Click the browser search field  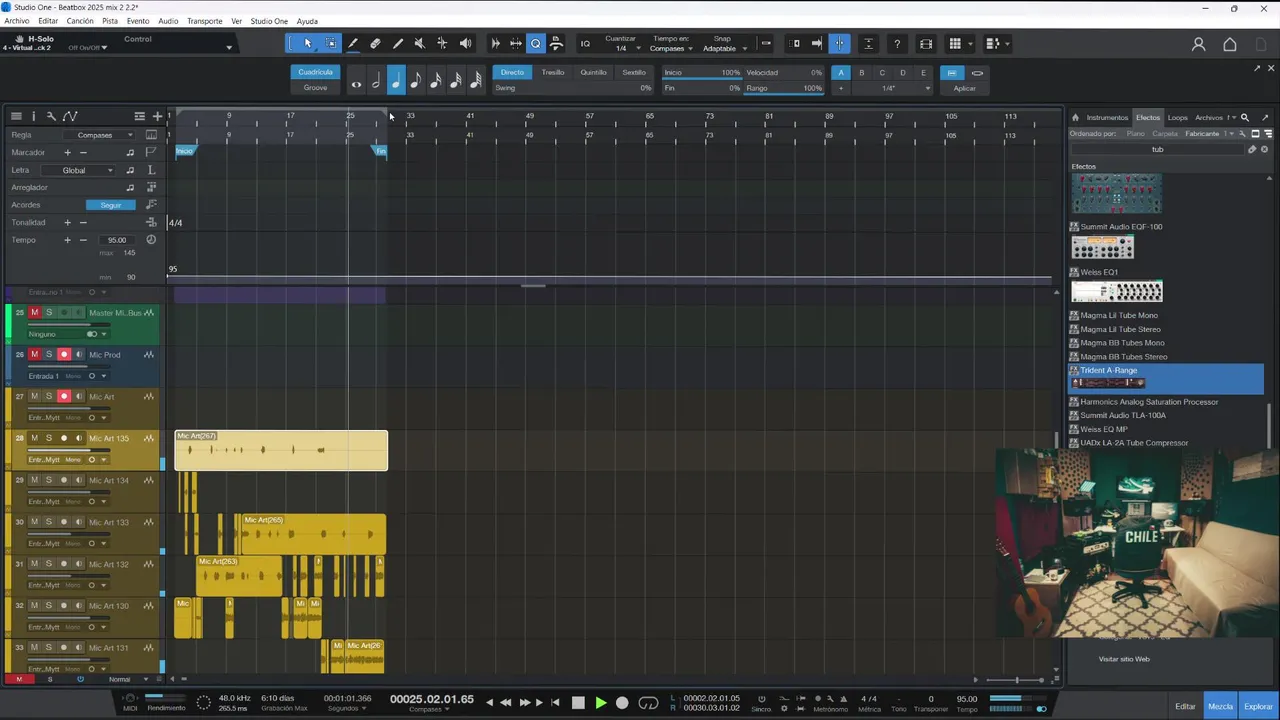point(1160,149)
